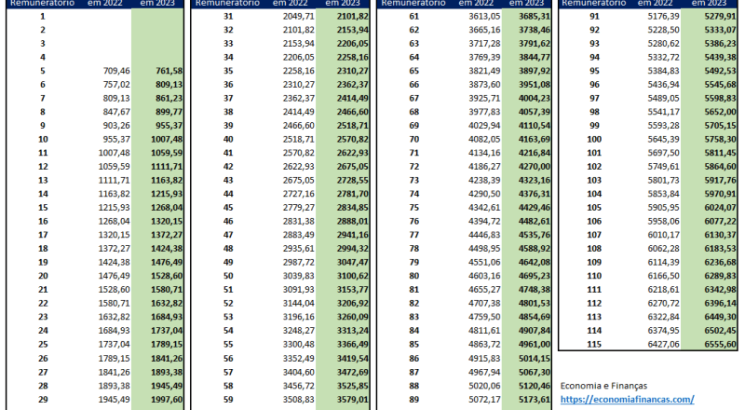
Task: Select the cell with 5652,00
Action: pyautogui.click(x=714, y=112)
